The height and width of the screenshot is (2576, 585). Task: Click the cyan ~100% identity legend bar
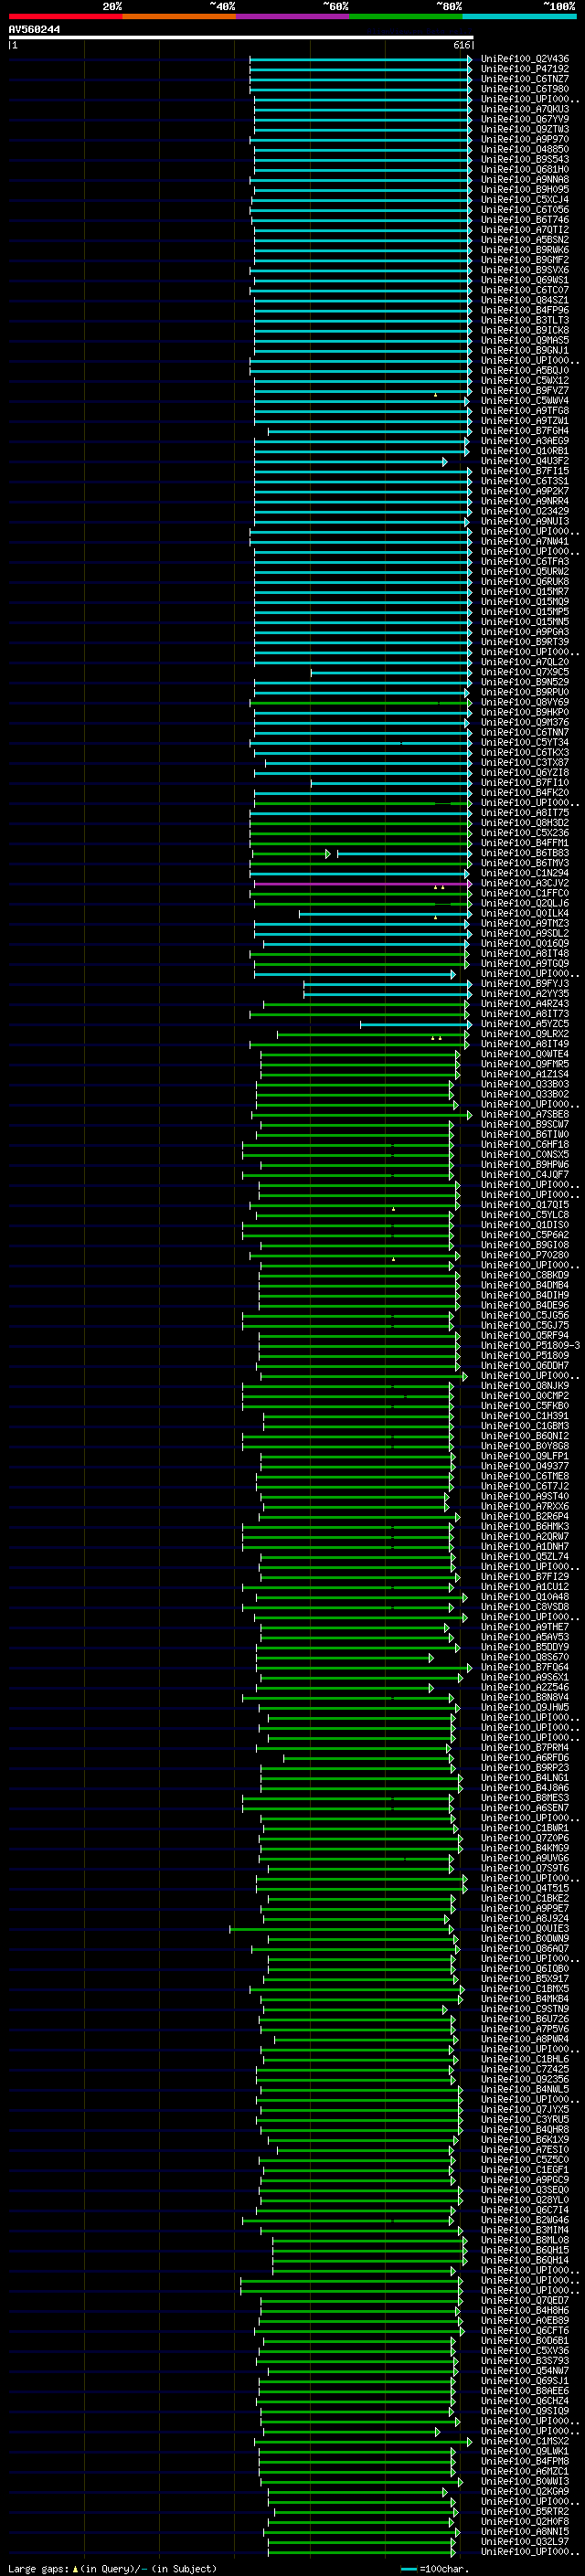point(519,16)
